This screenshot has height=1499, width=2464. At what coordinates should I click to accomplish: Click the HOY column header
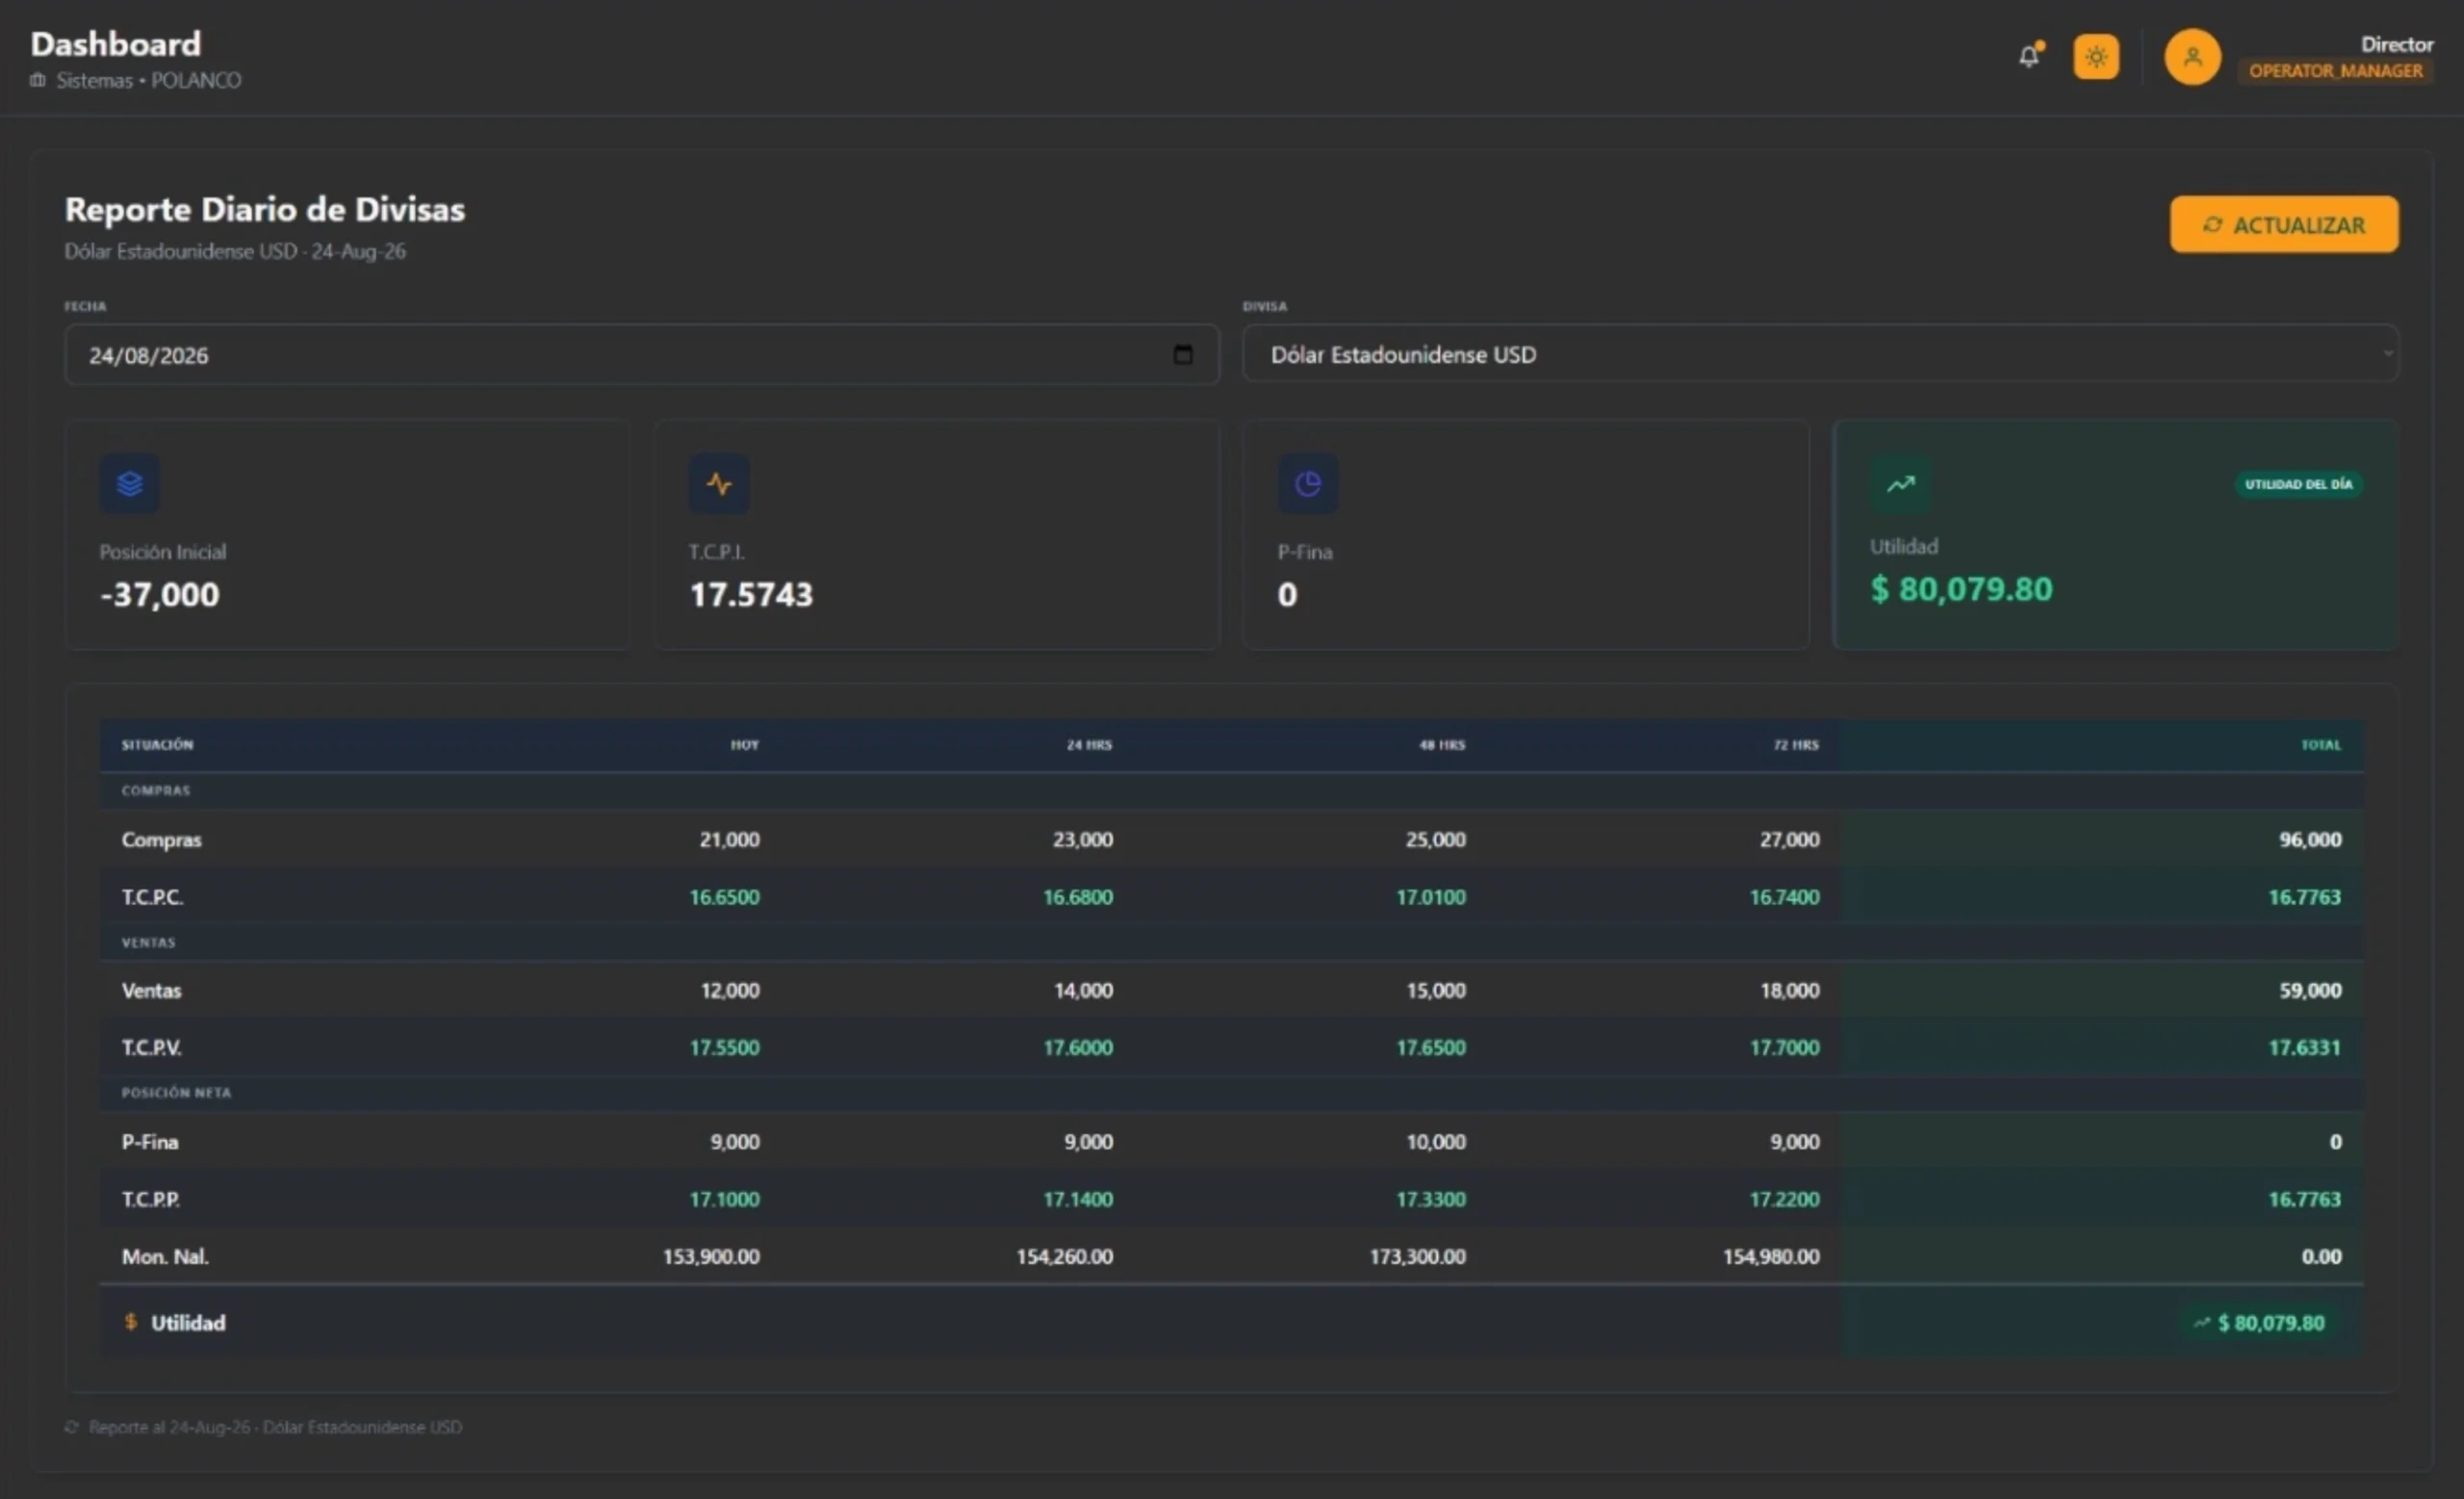(x=745, y=745)
